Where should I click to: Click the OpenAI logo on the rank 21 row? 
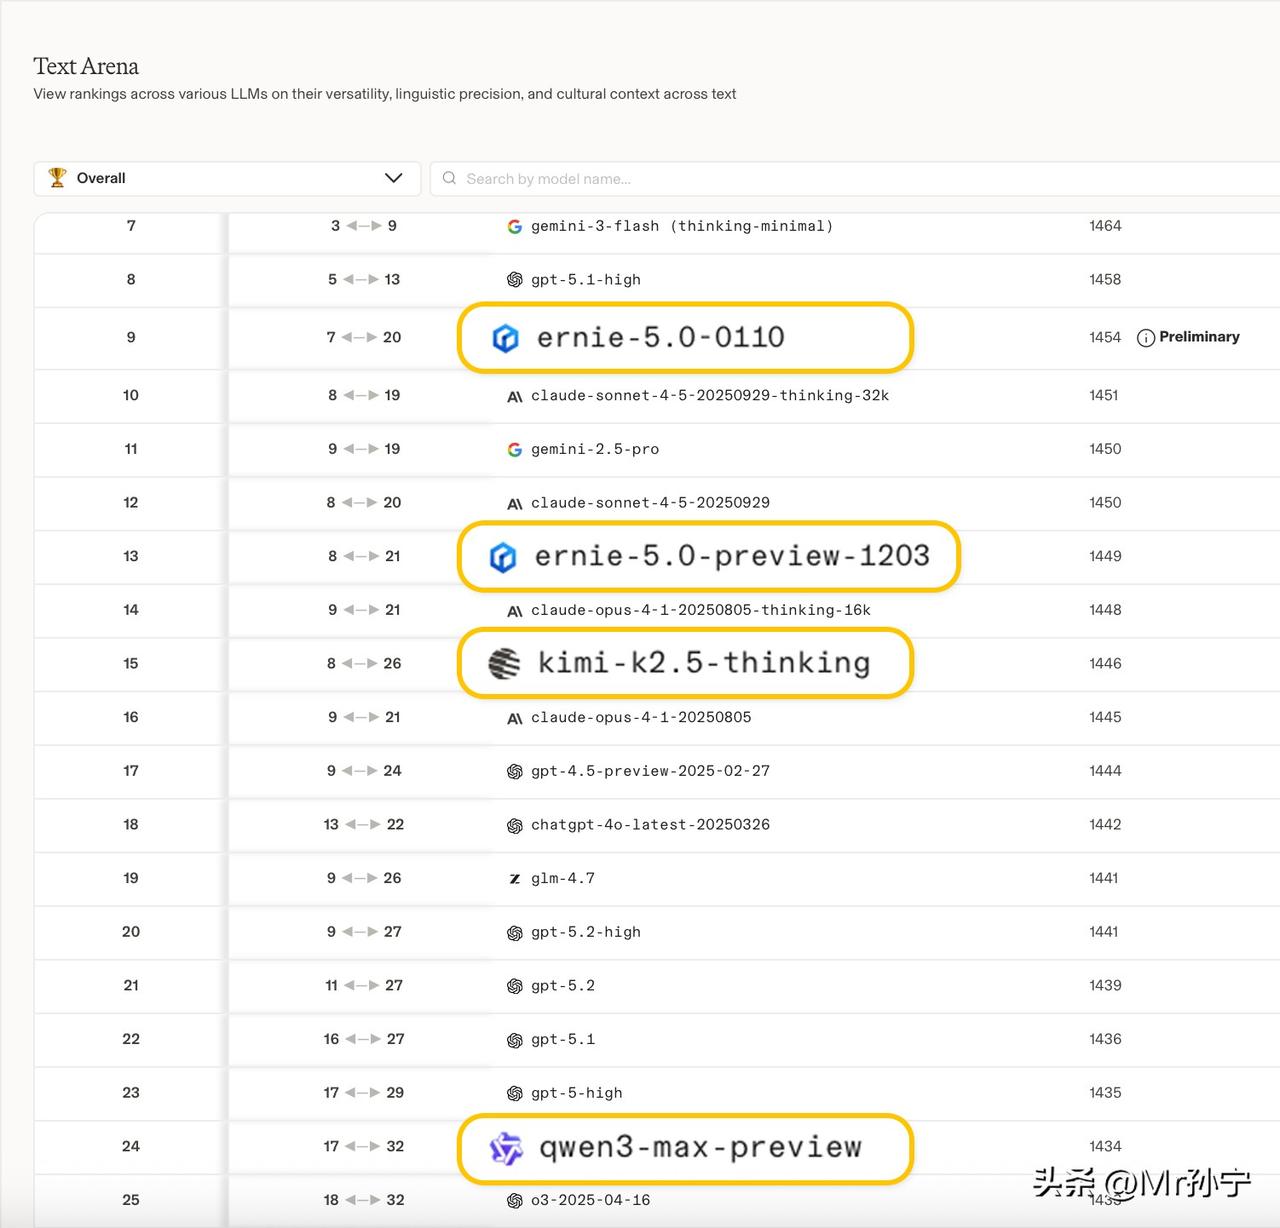point(514,986)
